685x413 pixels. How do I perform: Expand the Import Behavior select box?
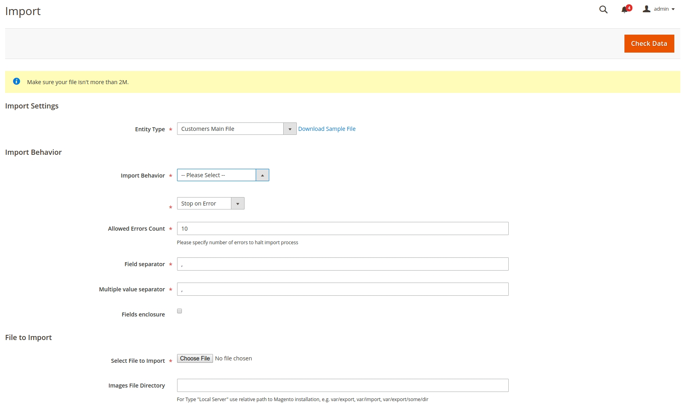pyautogui.click(x=223, y=175)
